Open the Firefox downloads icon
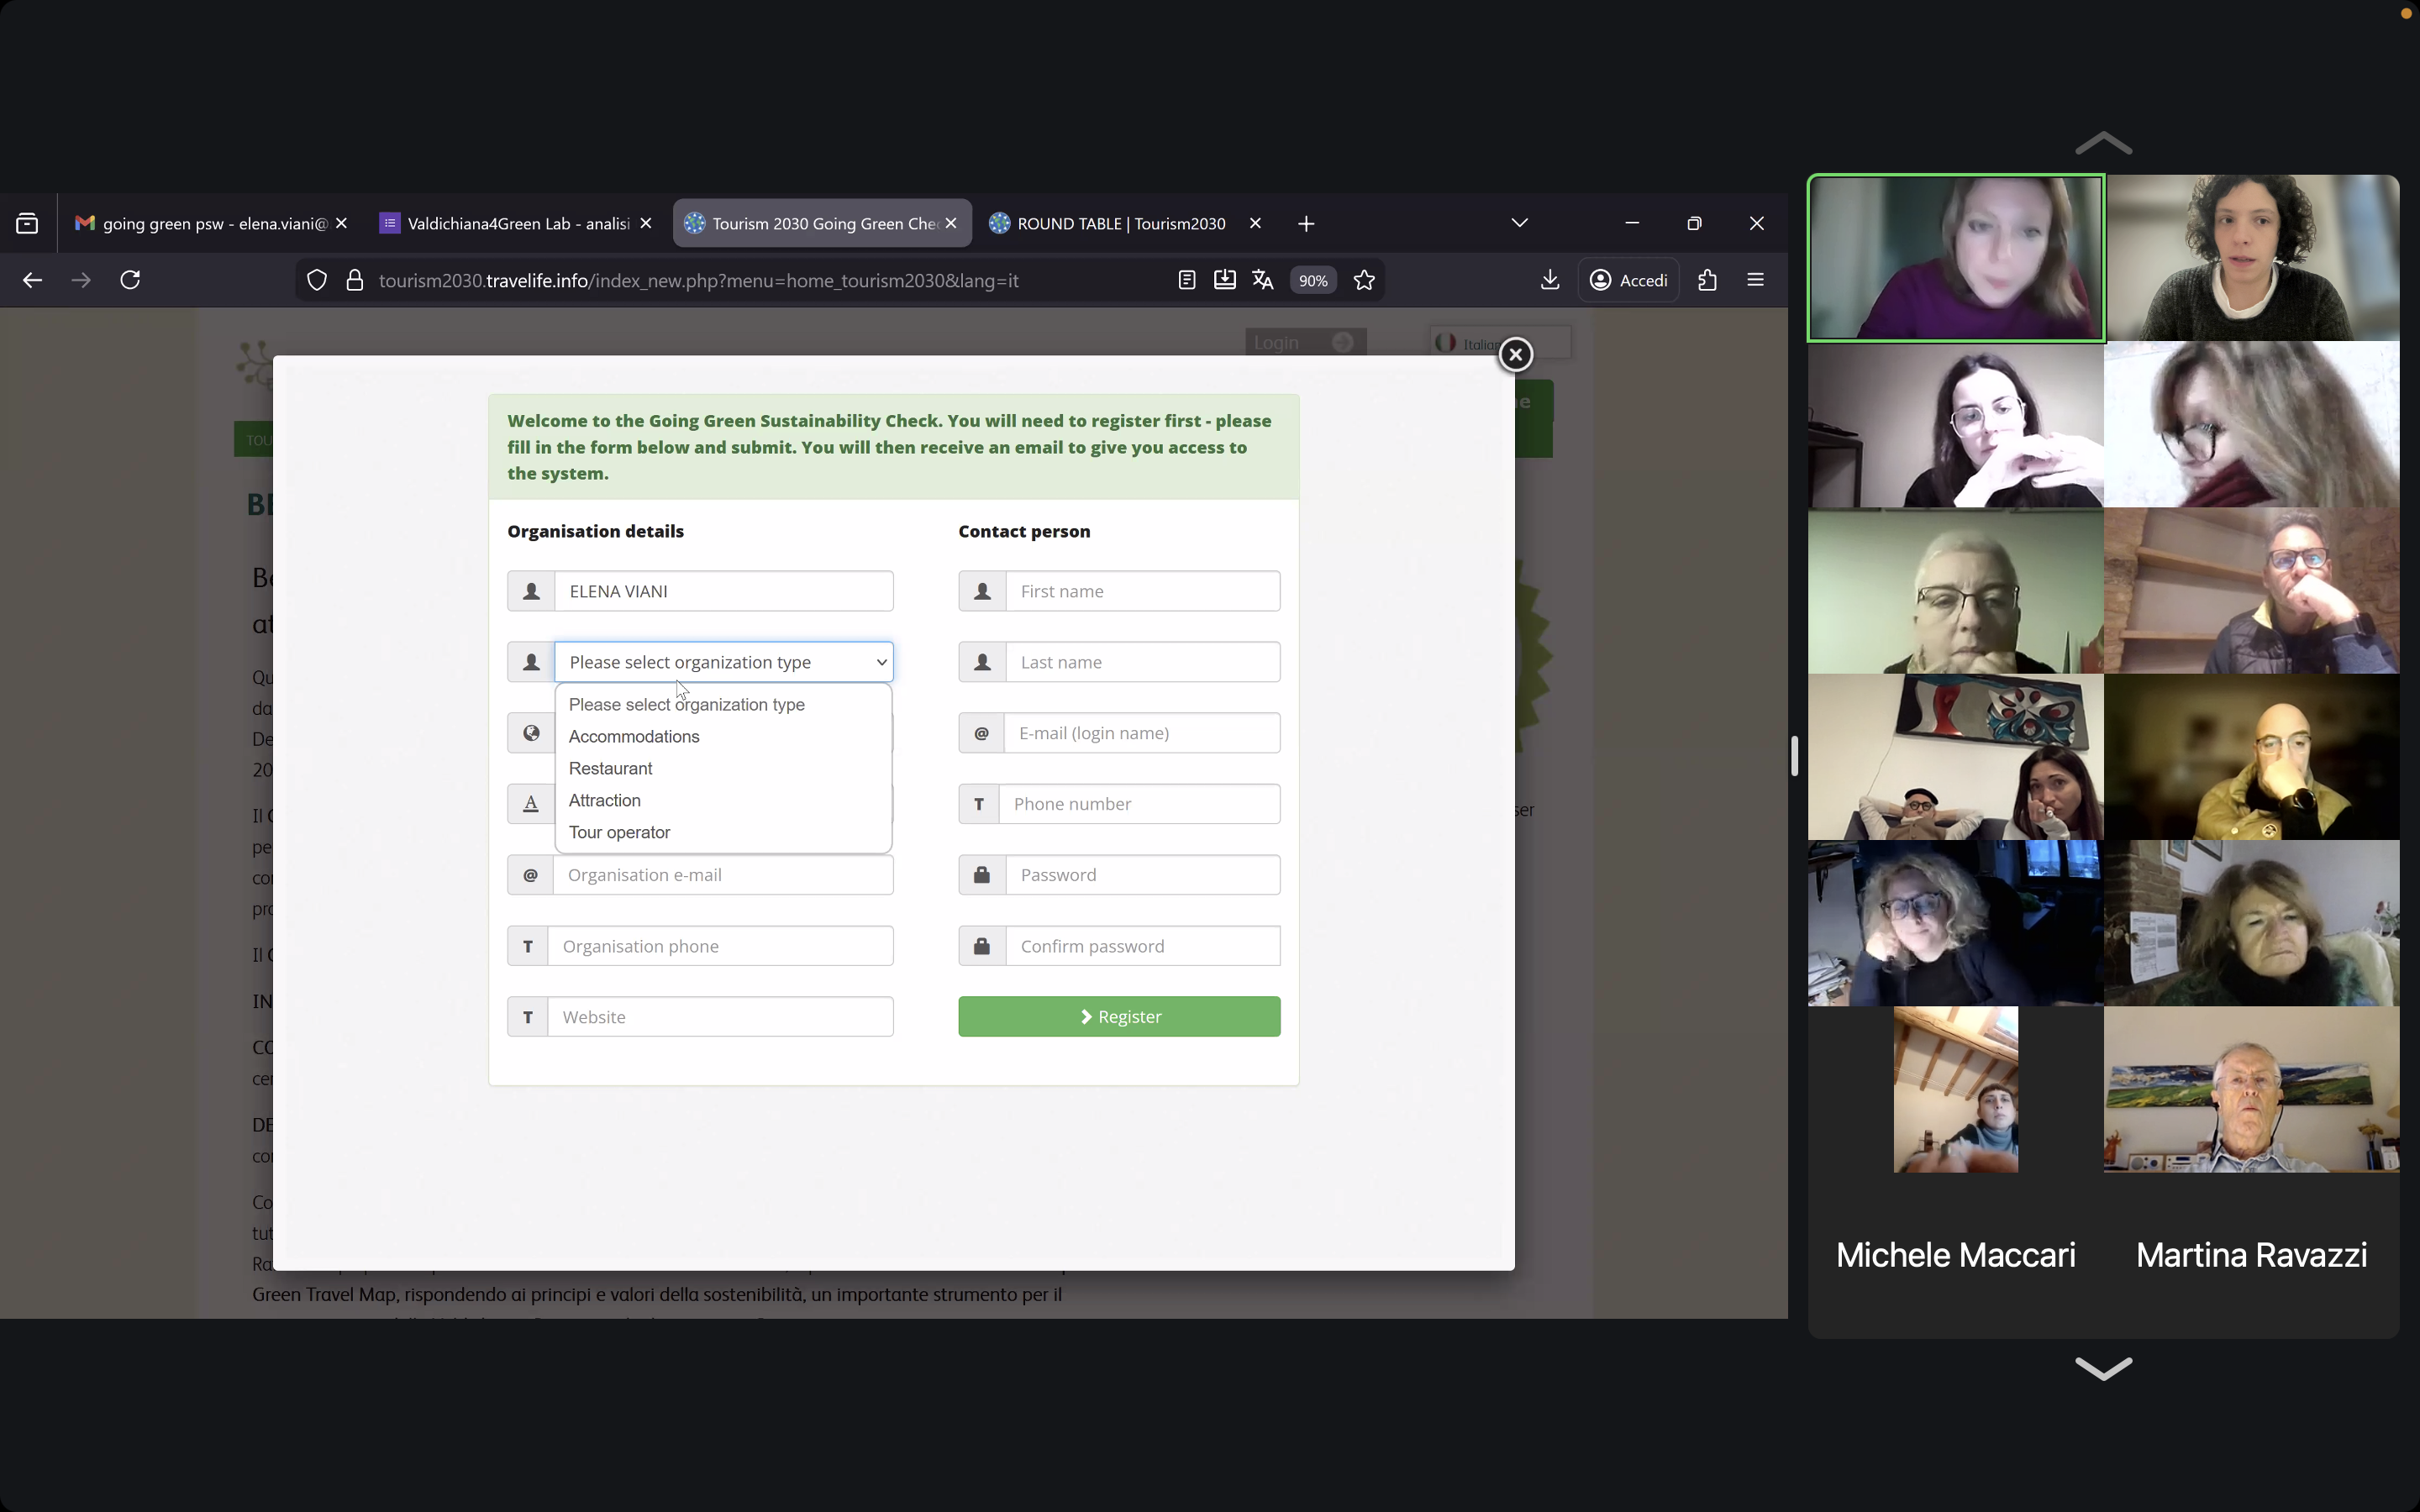This screenshot has width=2420, height=1512. point(1550,280)
